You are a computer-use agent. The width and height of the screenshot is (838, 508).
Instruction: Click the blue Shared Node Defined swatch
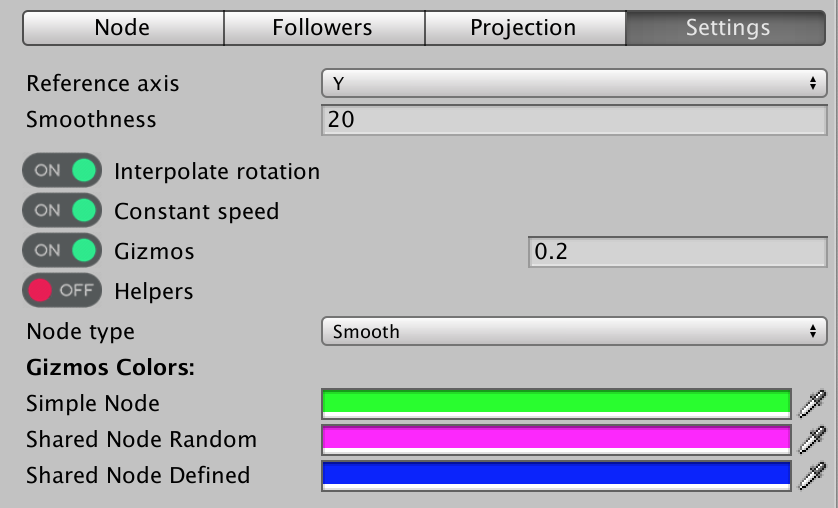(x=556, y=475)
